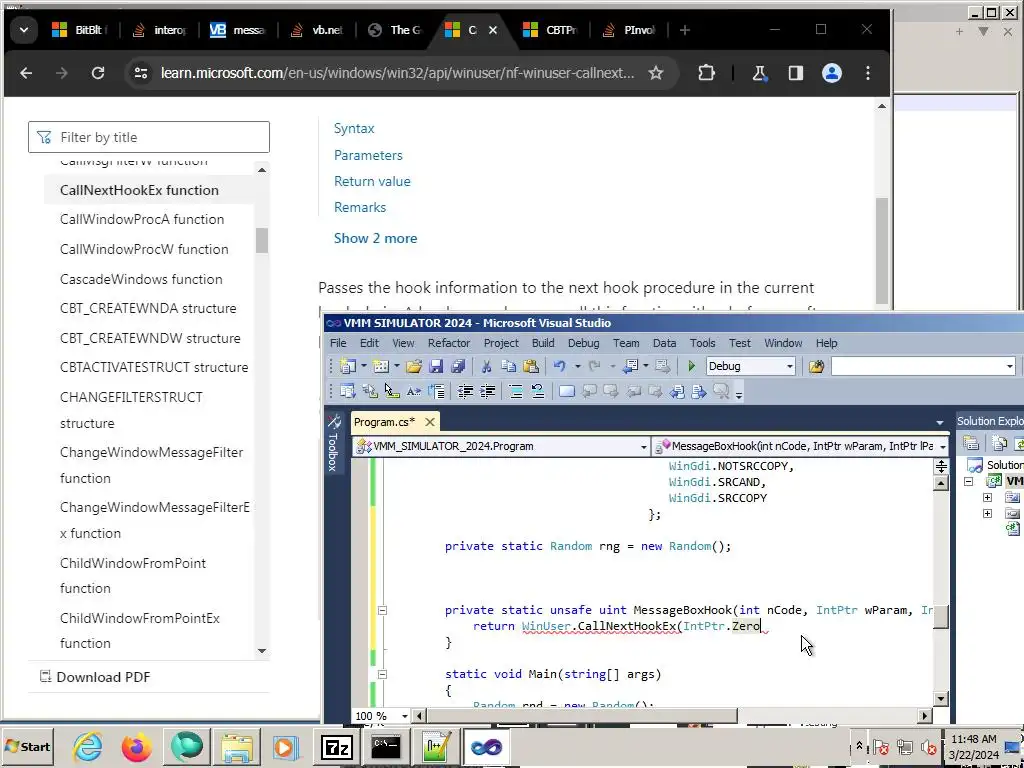Click the volume speaker tray icon

click(x=928, y=746)
